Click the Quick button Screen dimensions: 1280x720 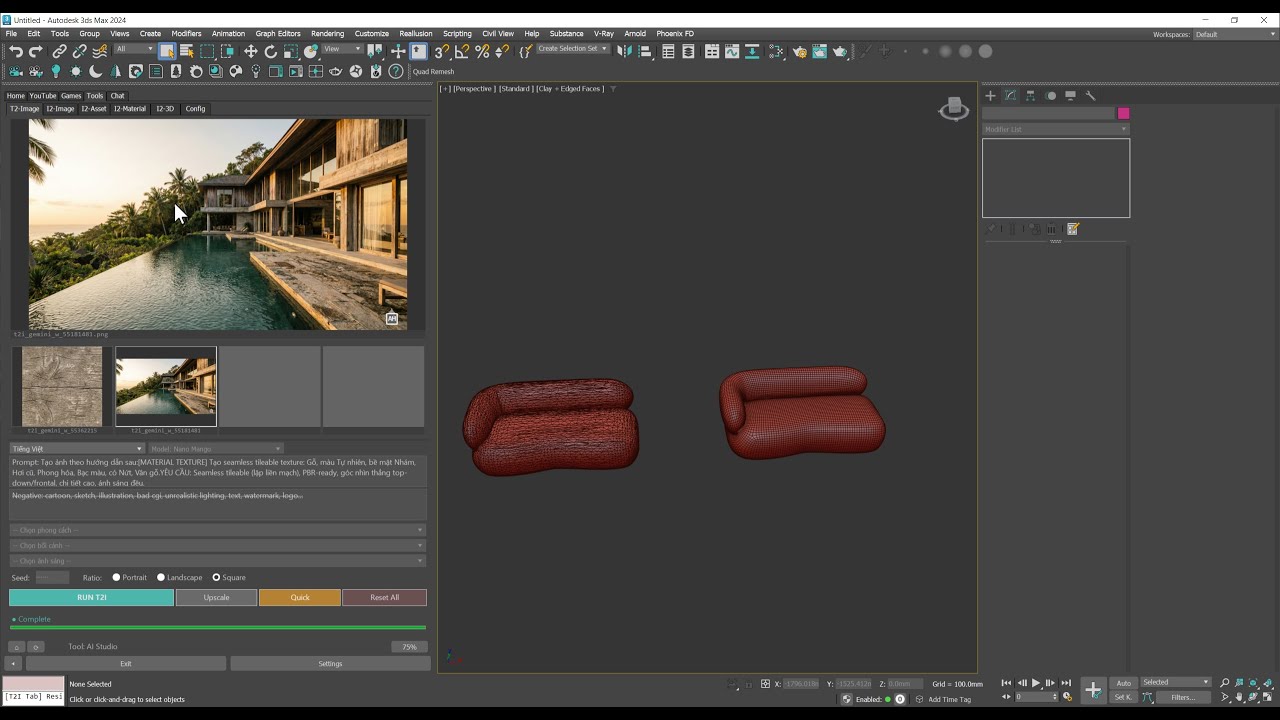(300, 597)
